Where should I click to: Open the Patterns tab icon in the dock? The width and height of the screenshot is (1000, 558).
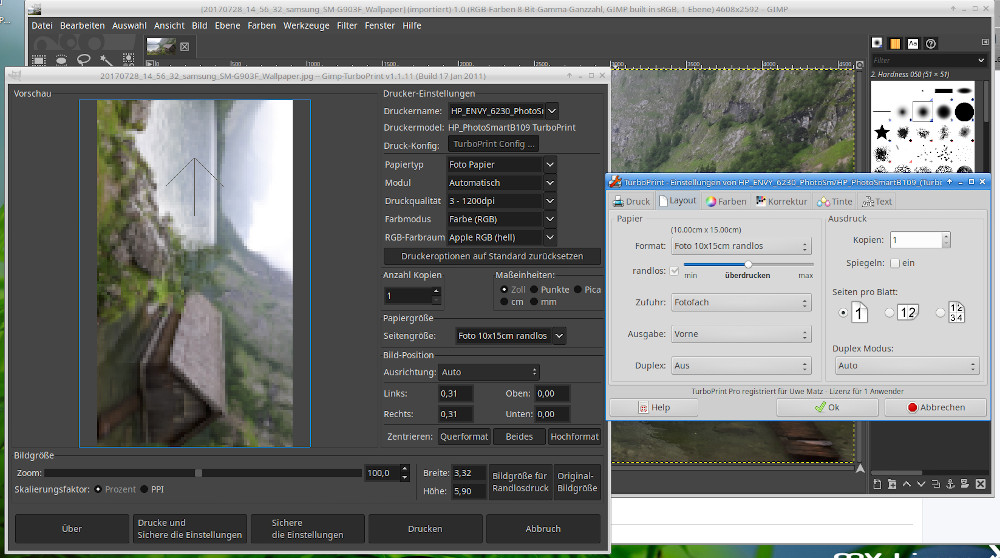(895, 43)
